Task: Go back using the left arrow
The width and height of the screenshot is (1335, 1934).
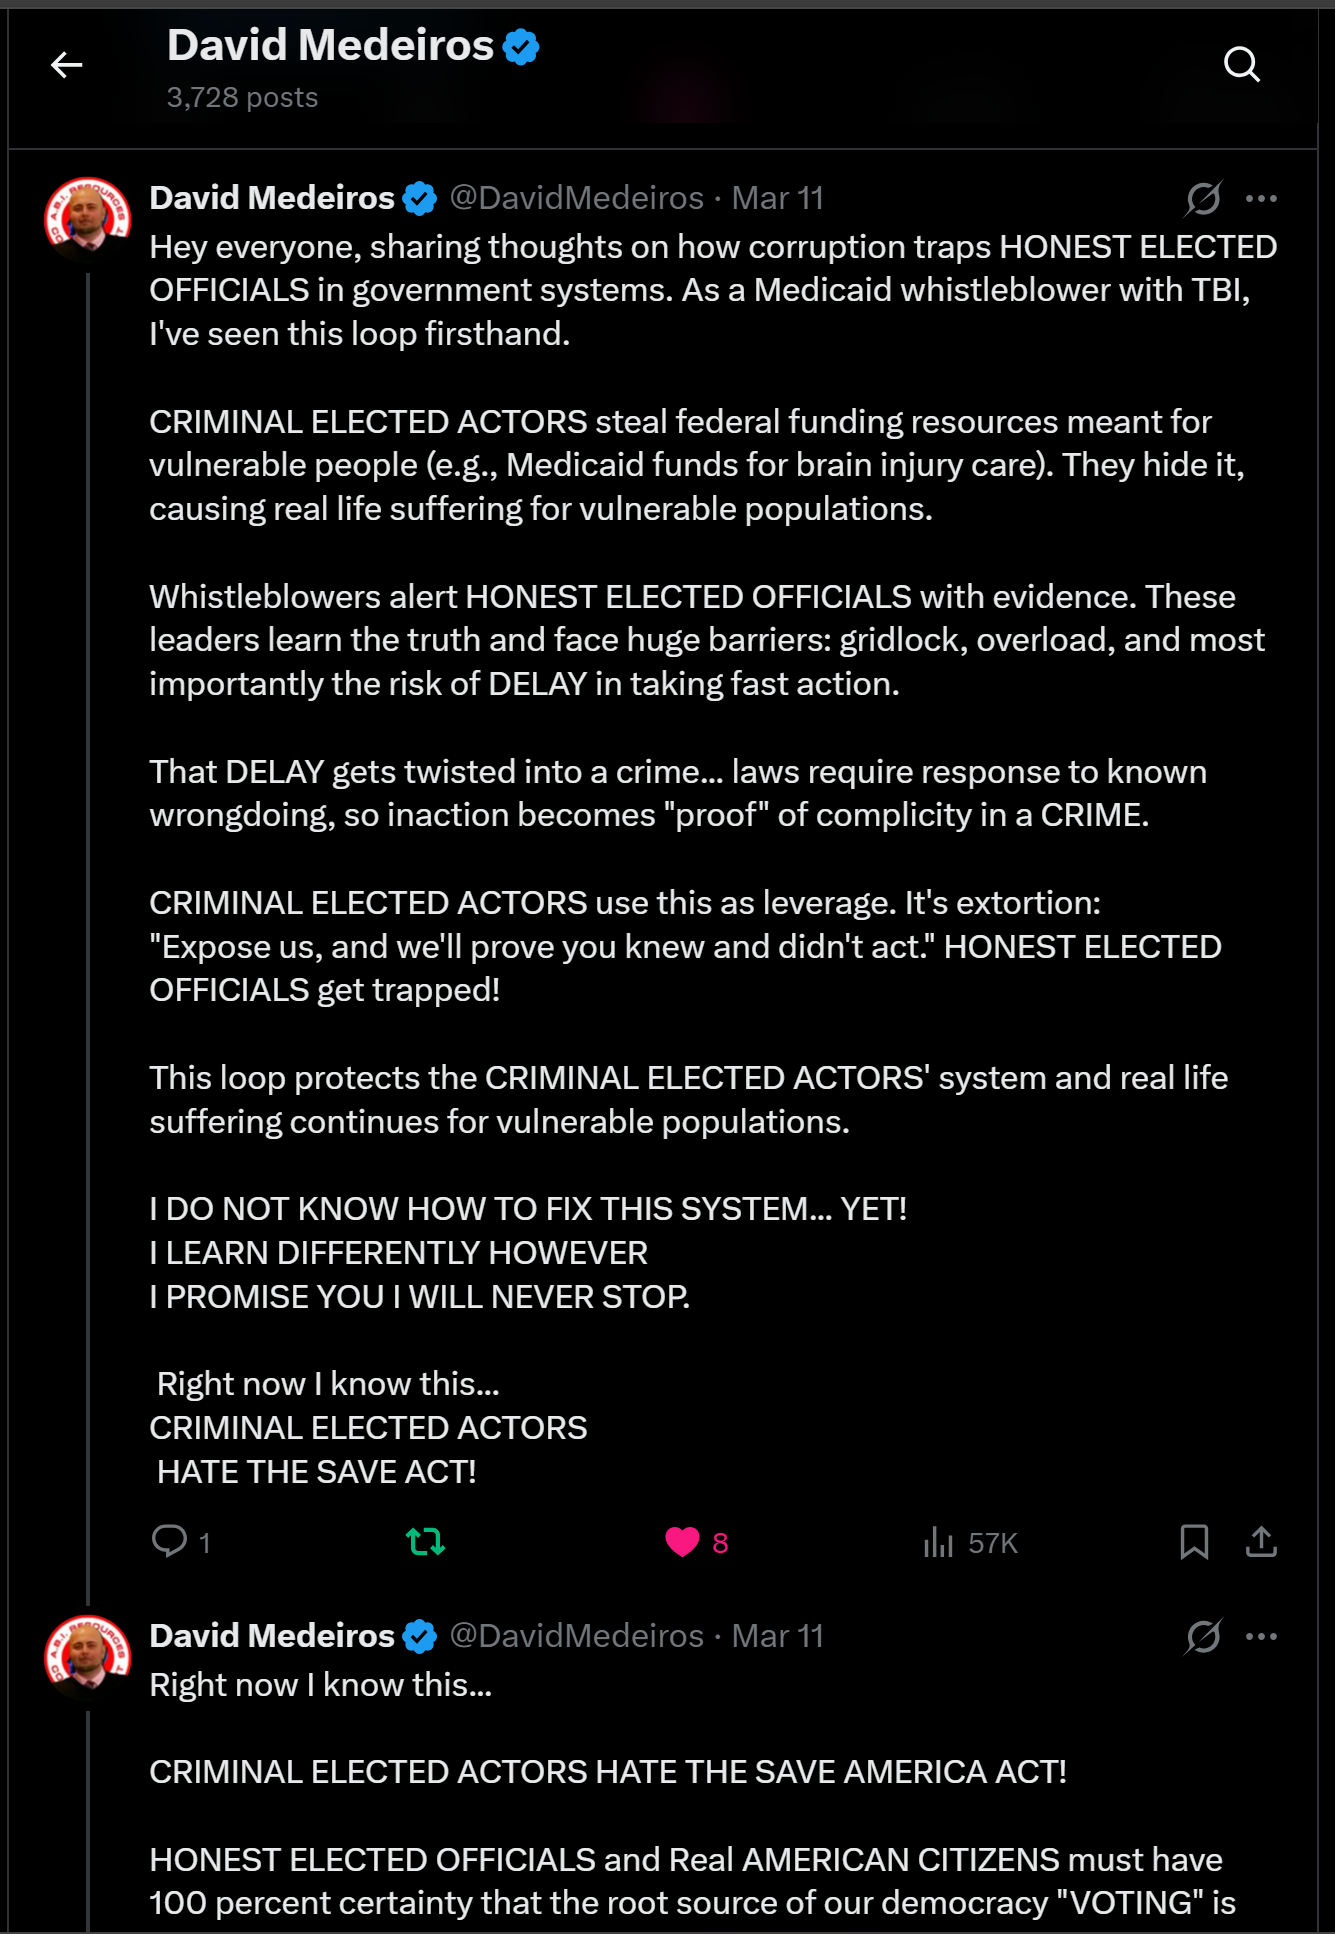Action: [x=67, y=65]
